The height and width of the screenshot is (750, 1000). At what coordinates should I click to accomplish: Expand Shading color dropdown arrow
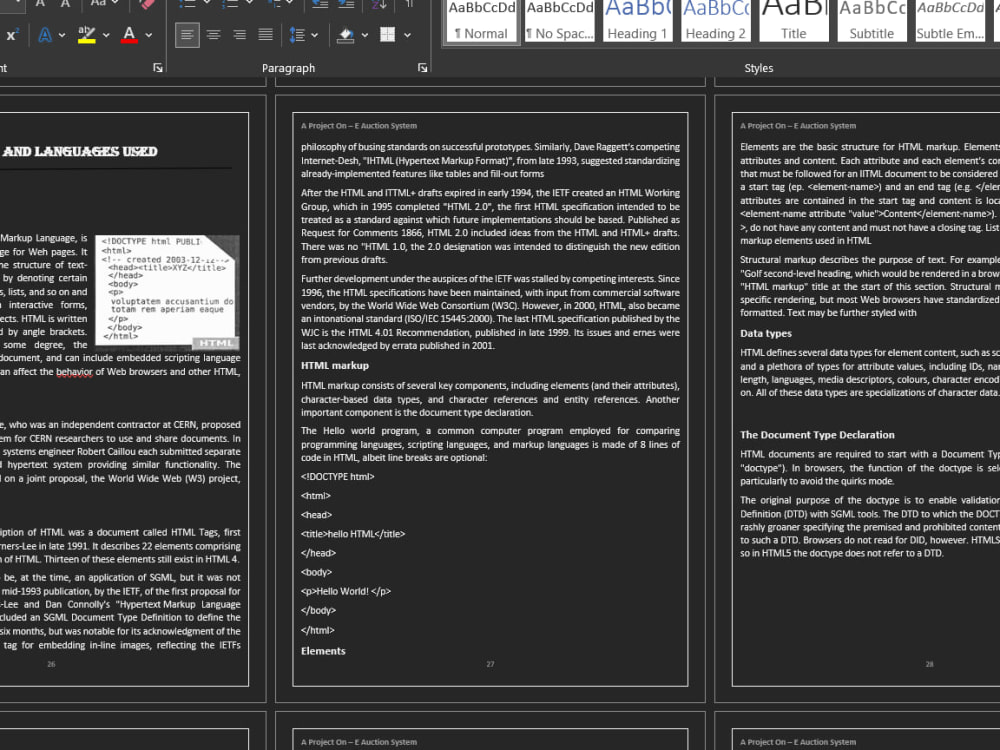[x=365, y=35]
